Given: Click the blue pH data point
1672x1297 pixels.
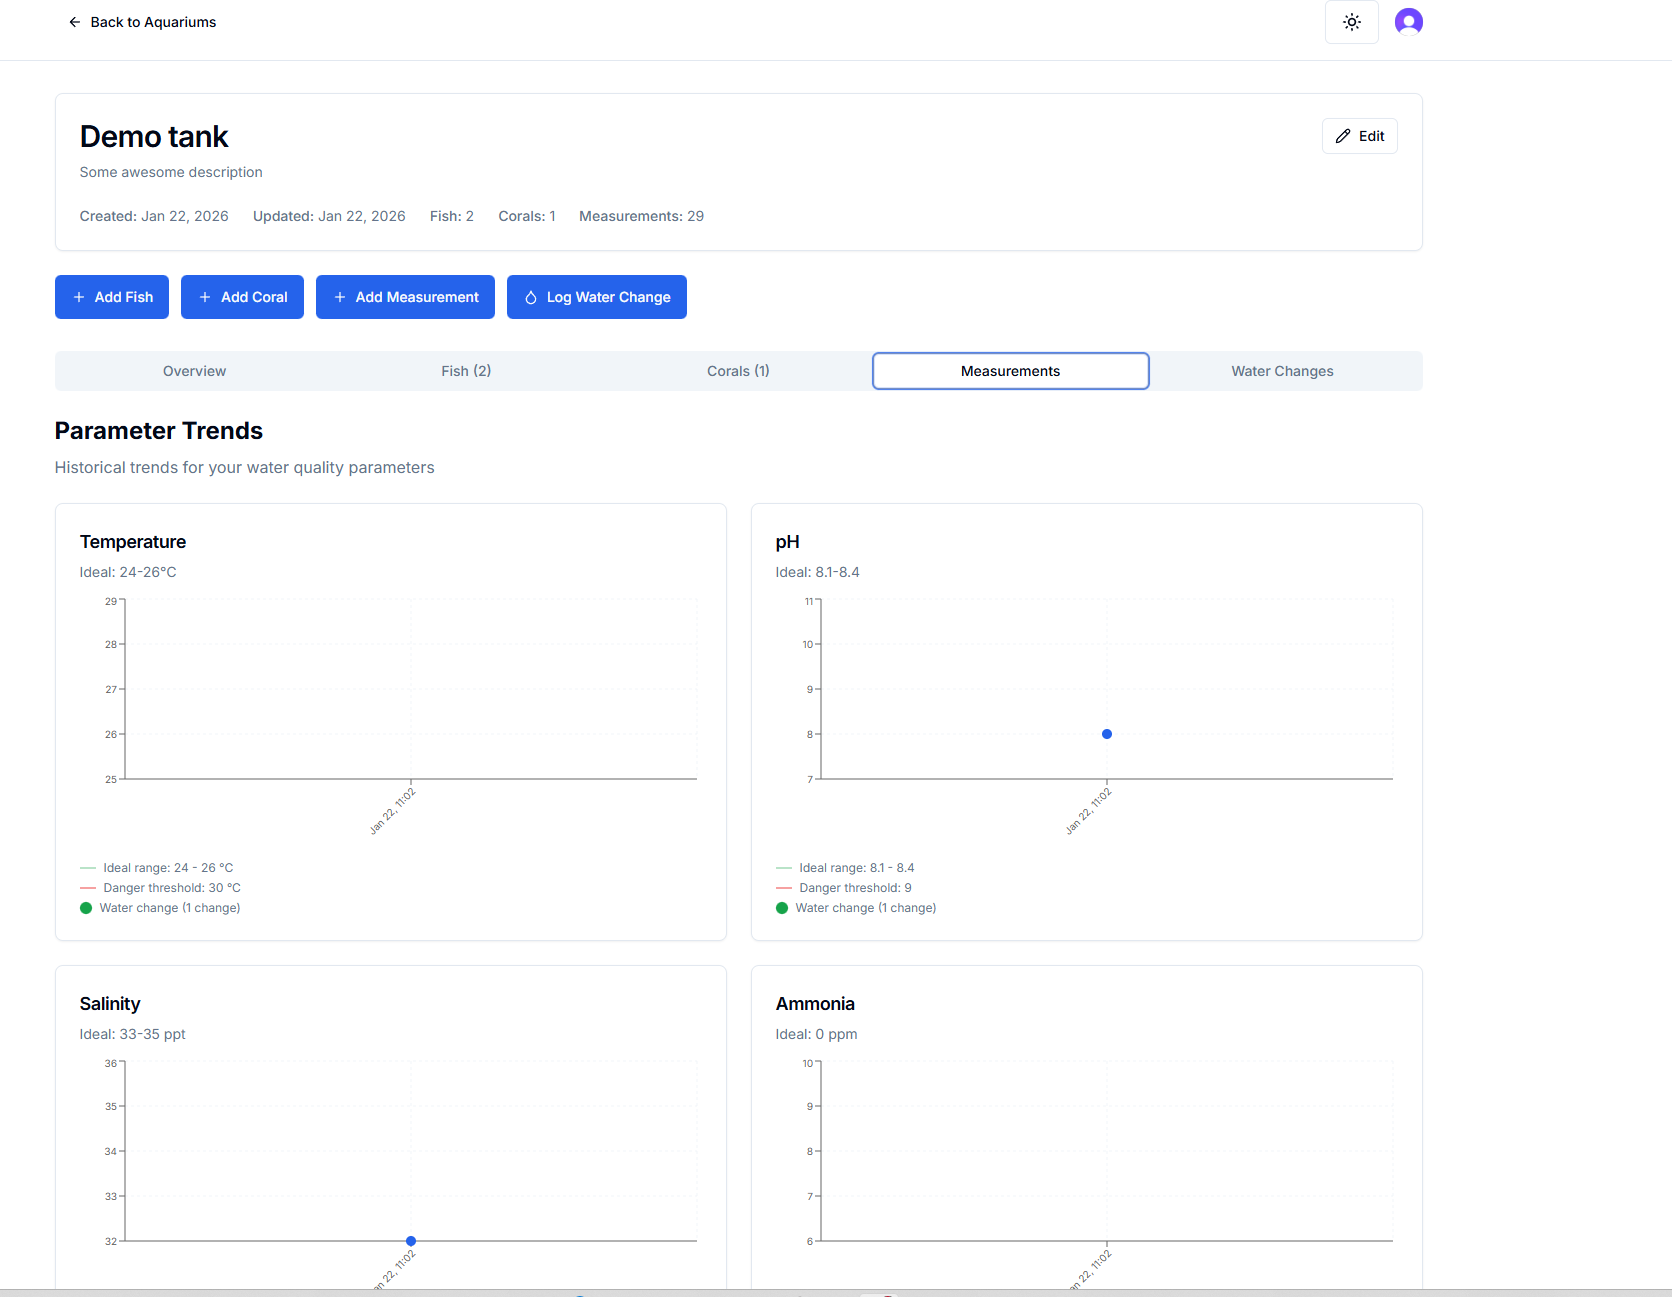Looking at the screenshot, I should [1106, 734].
